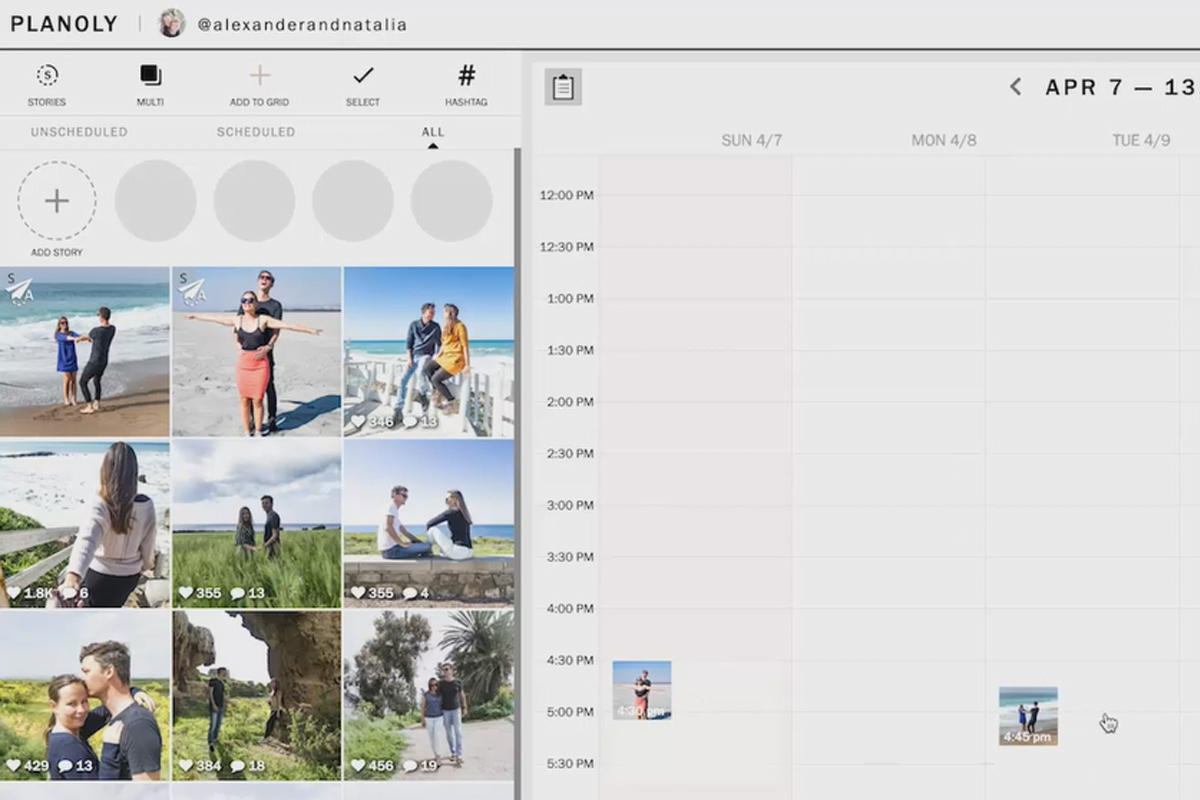Click the Add to Grid plus icon
1200x800 pixels.
click(x=260, y=76)
